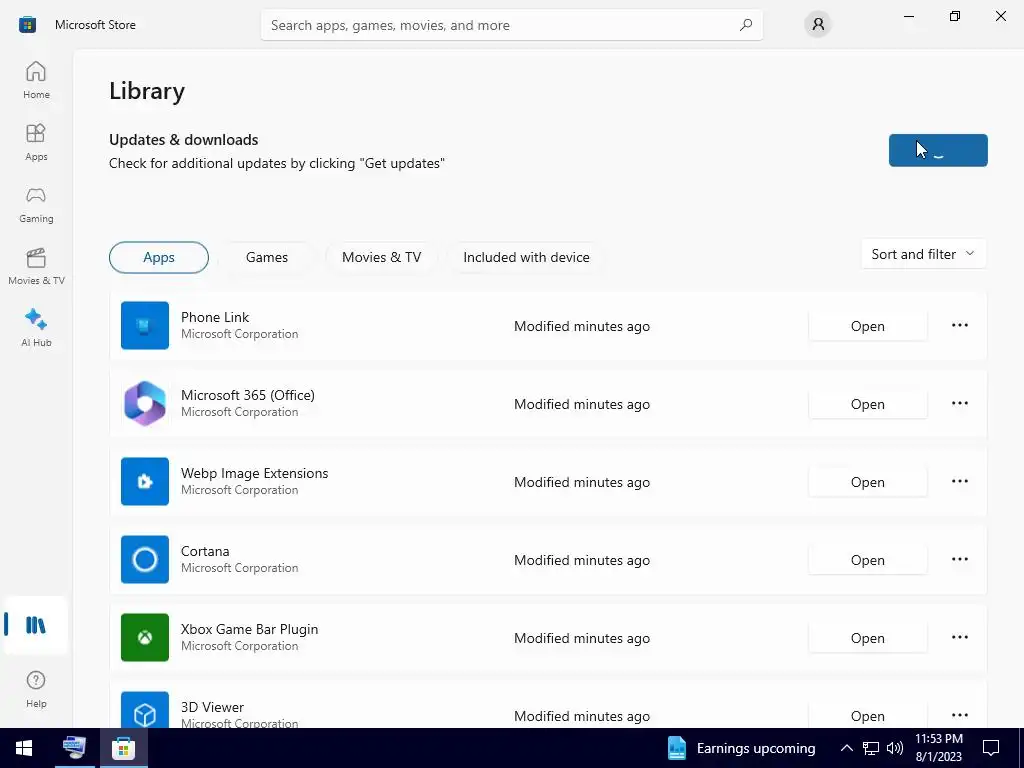
Task: Open Help from the sidebar
Action: (36, 689)
